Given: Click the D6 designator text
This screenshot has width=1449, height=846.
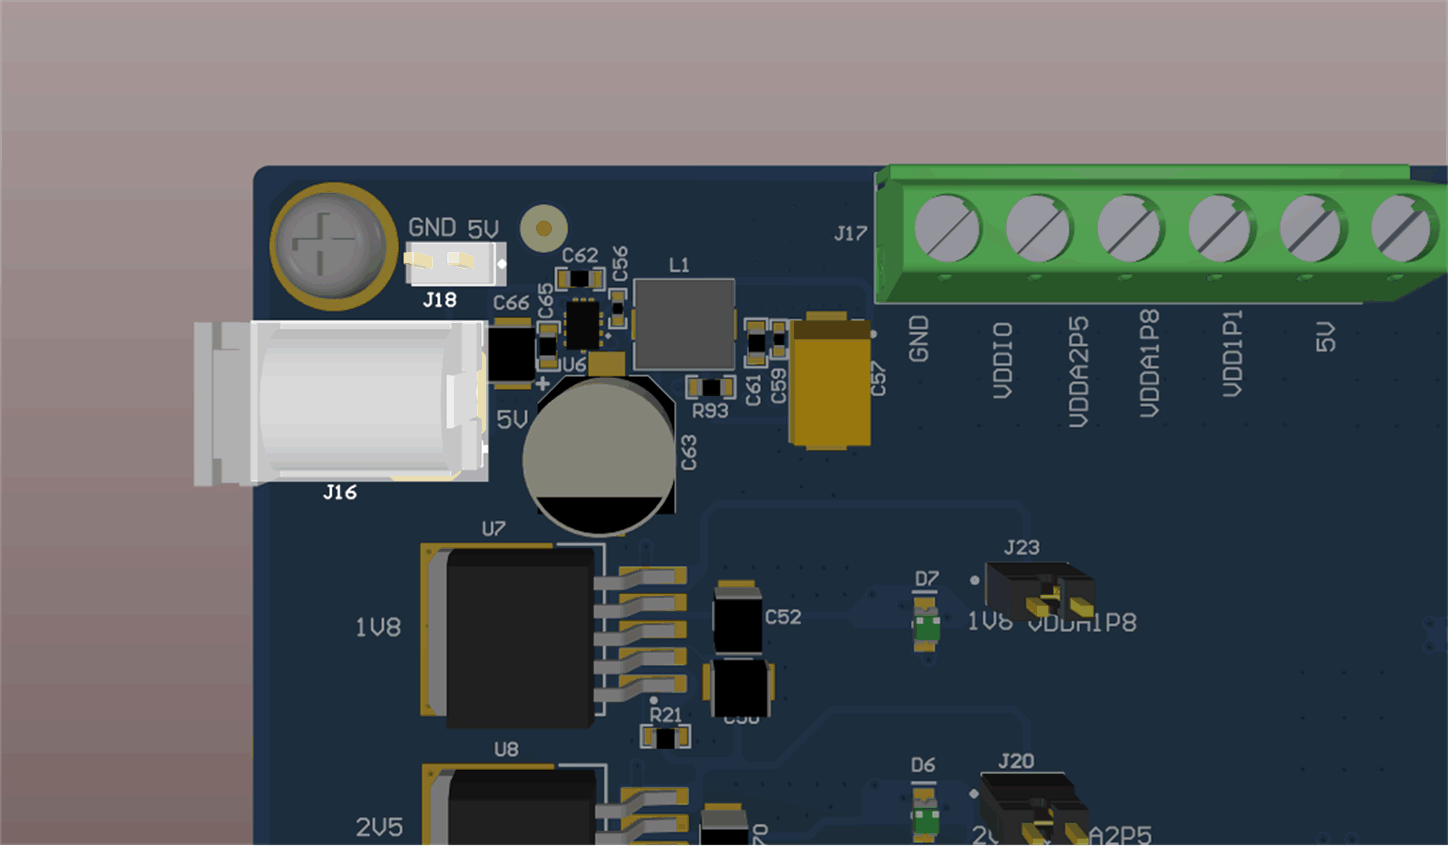Looking at the screenshot, I should (x=923, y=765).
